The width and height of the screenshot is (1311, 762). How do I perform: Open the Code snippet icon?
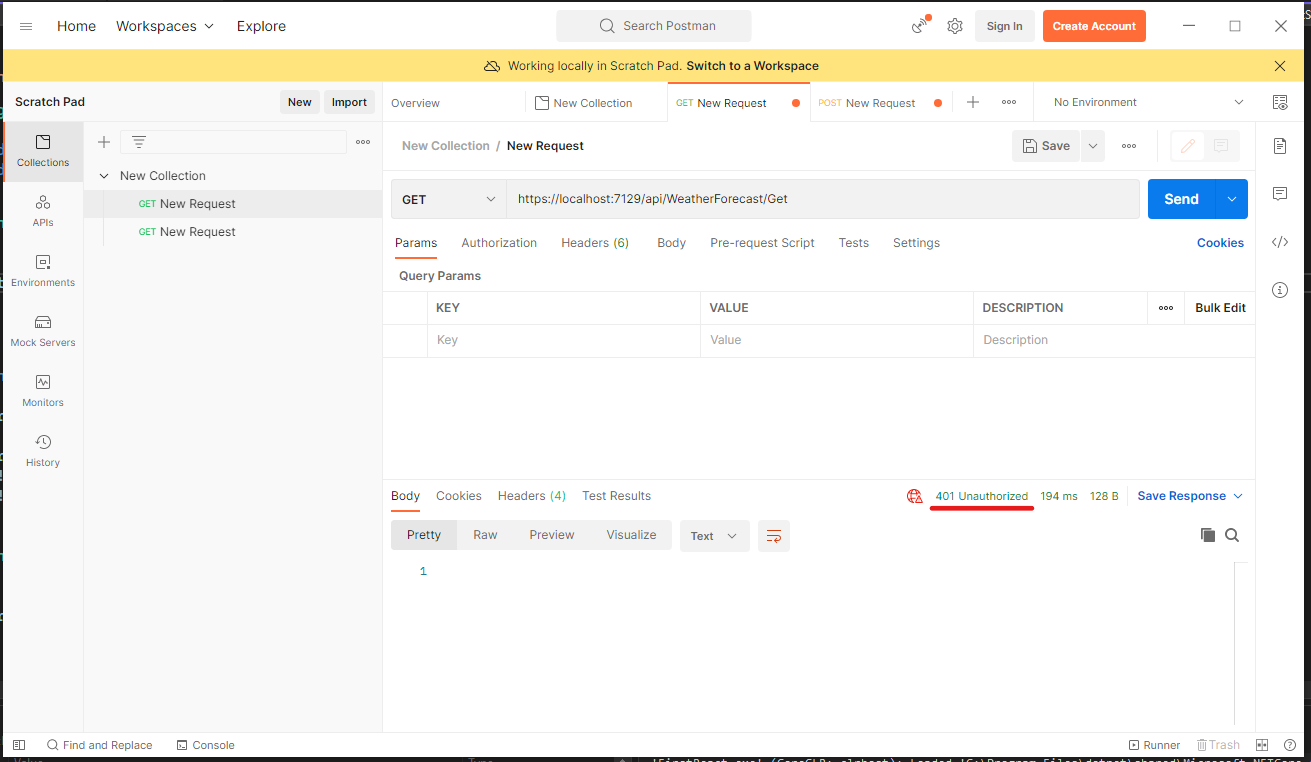(1280, 242)
